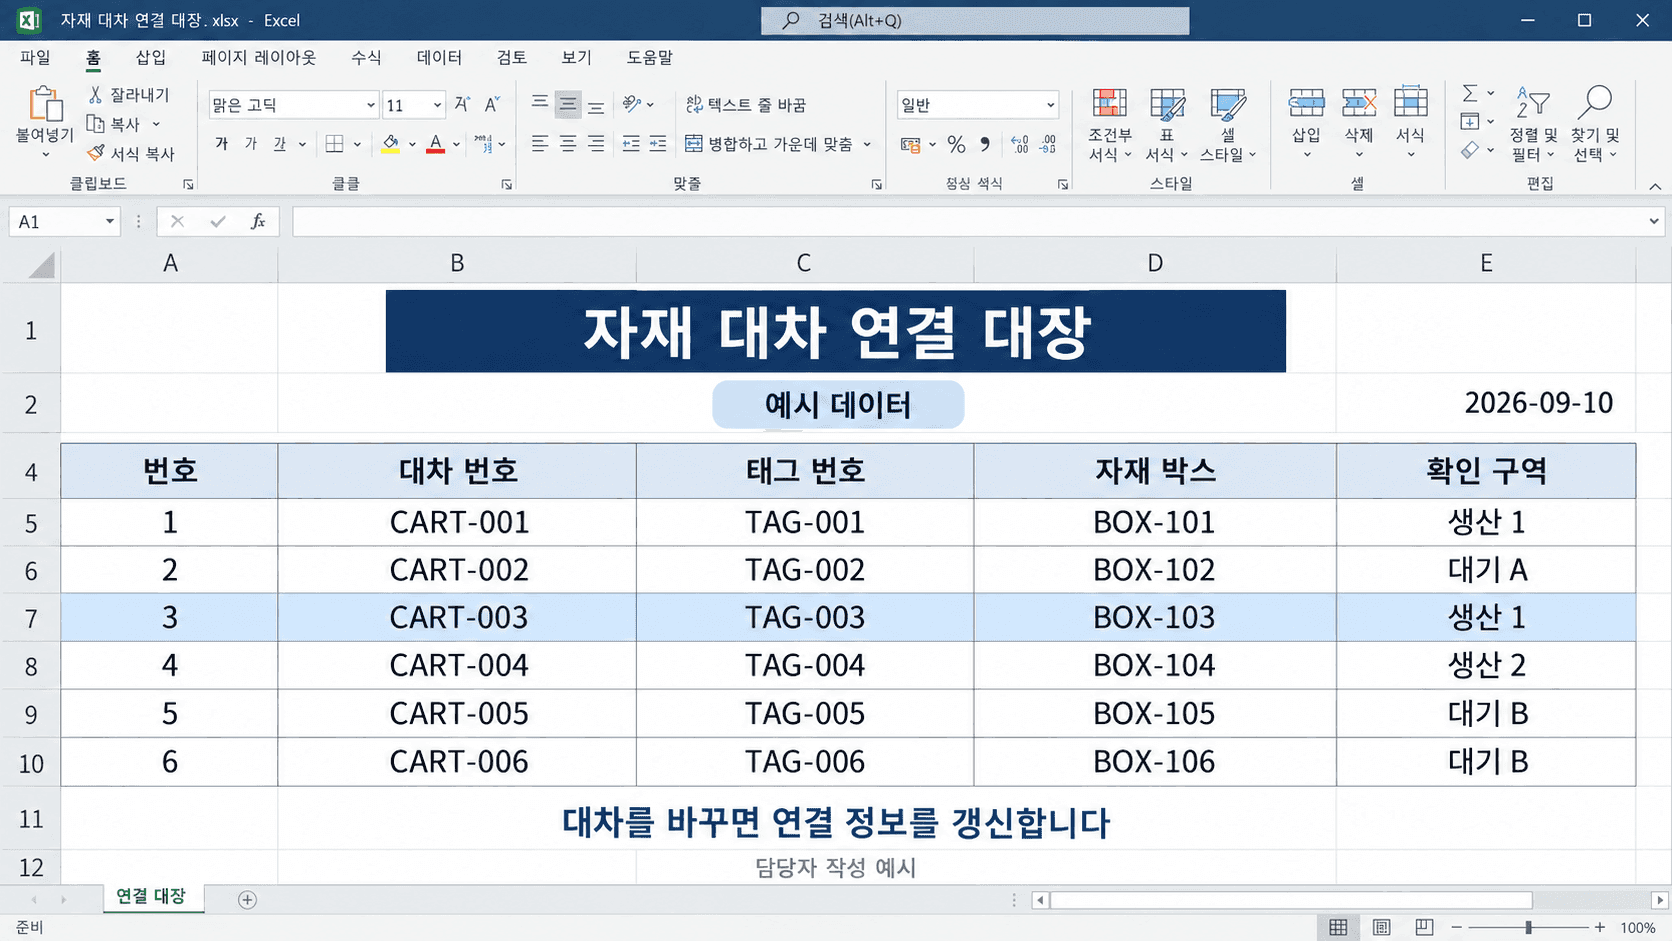Collapse the ribbon with the chevron
Viewport: 1672px width, 941px height.
[1655, 186]
